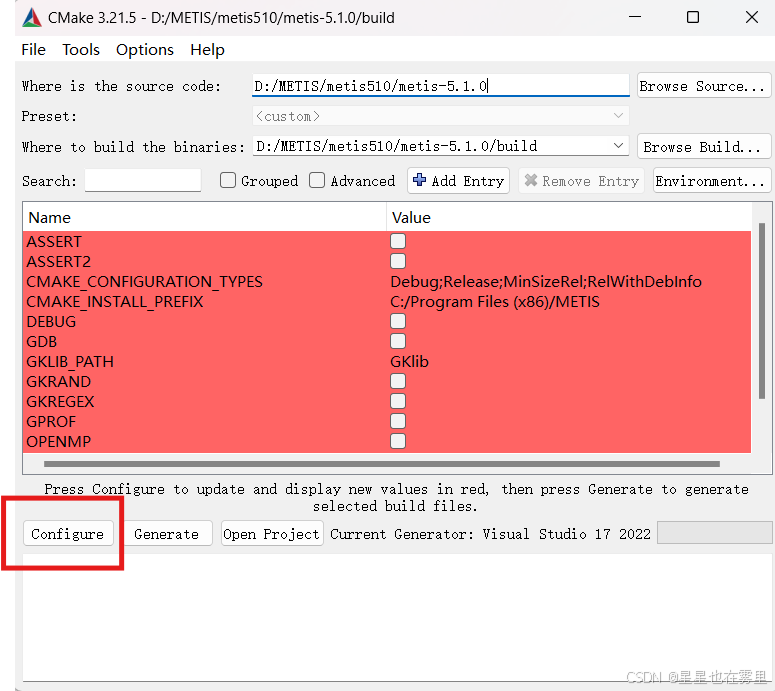Select the CMAKE_CONFIGURATION_TYPES entry name
This screenshot has height=691, width=775.
pyautogui.click(x=144, y=282)
